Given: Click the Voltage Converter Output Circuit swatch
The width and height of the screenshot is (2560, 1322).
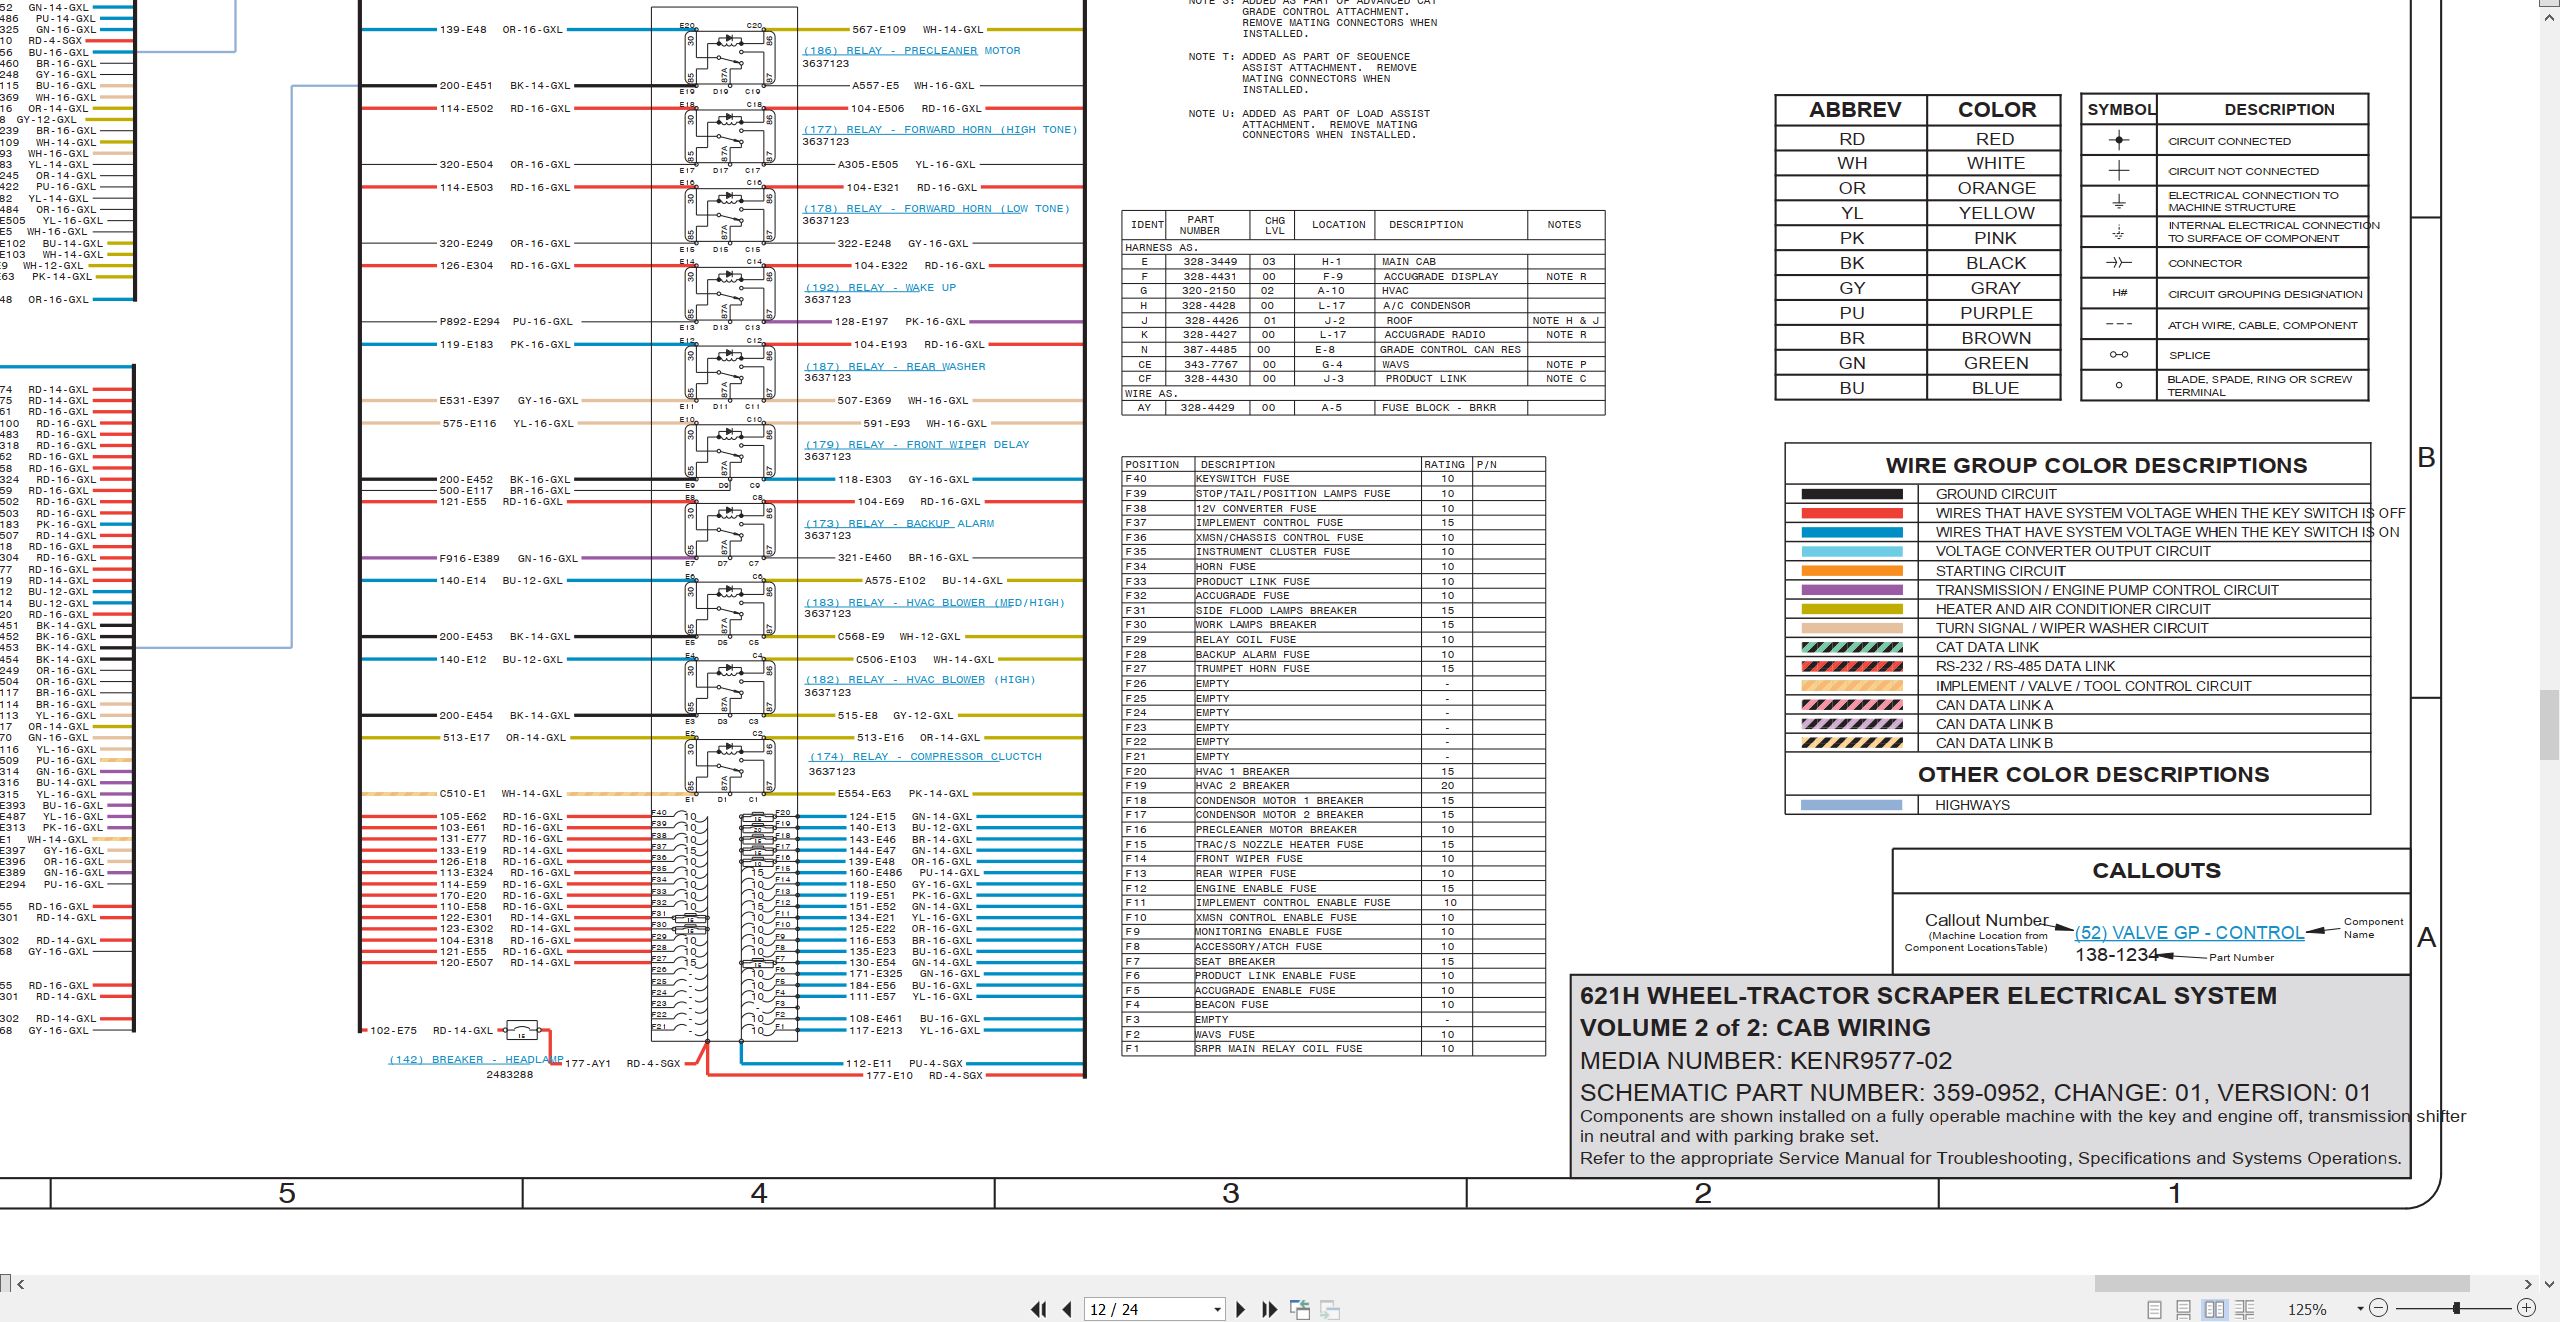Looking at the screenshot, I should (x=1852, y=552).
